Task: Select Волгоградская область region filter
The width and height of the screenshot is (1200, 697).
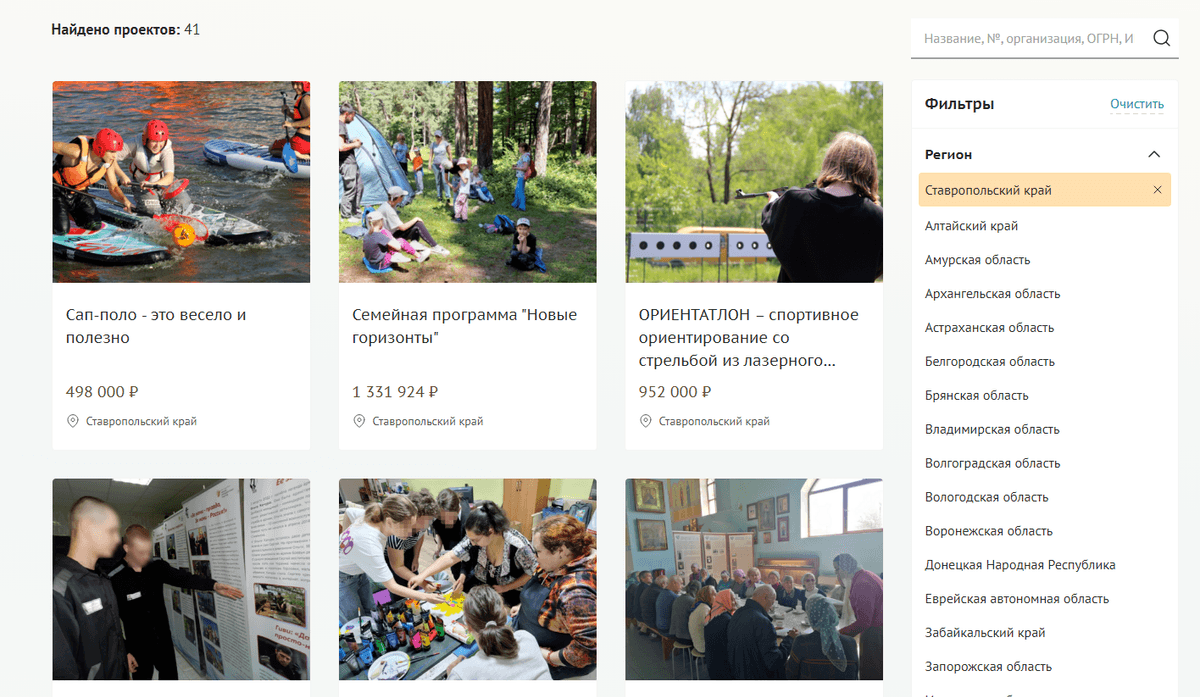Action: [993, 464]
